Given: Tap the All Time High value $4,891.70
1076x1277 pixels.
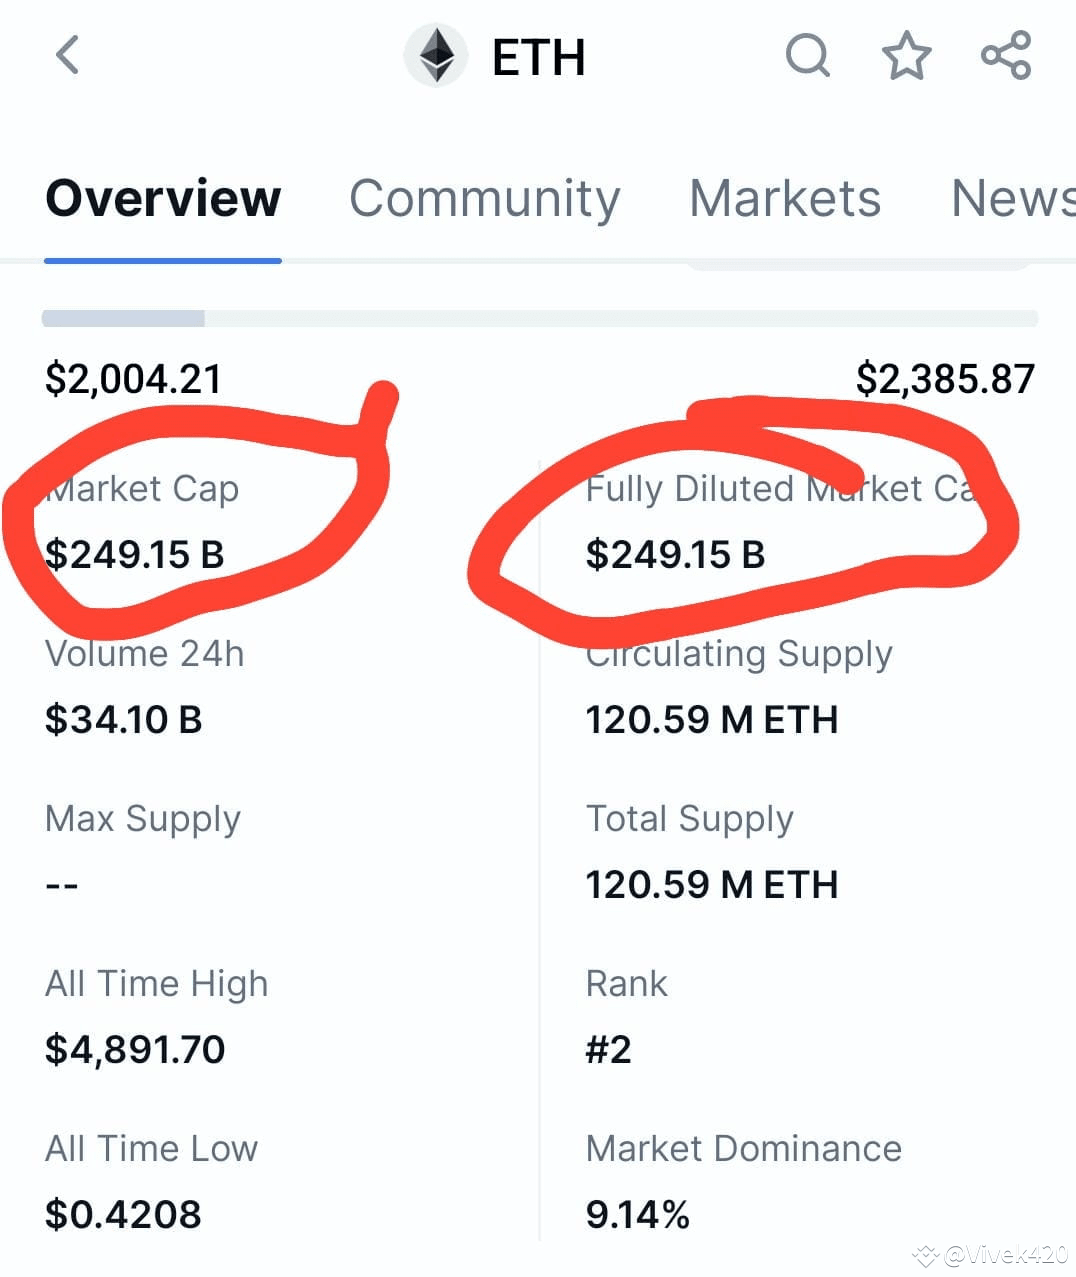Looking at the screenshot, I should 135,1050.
